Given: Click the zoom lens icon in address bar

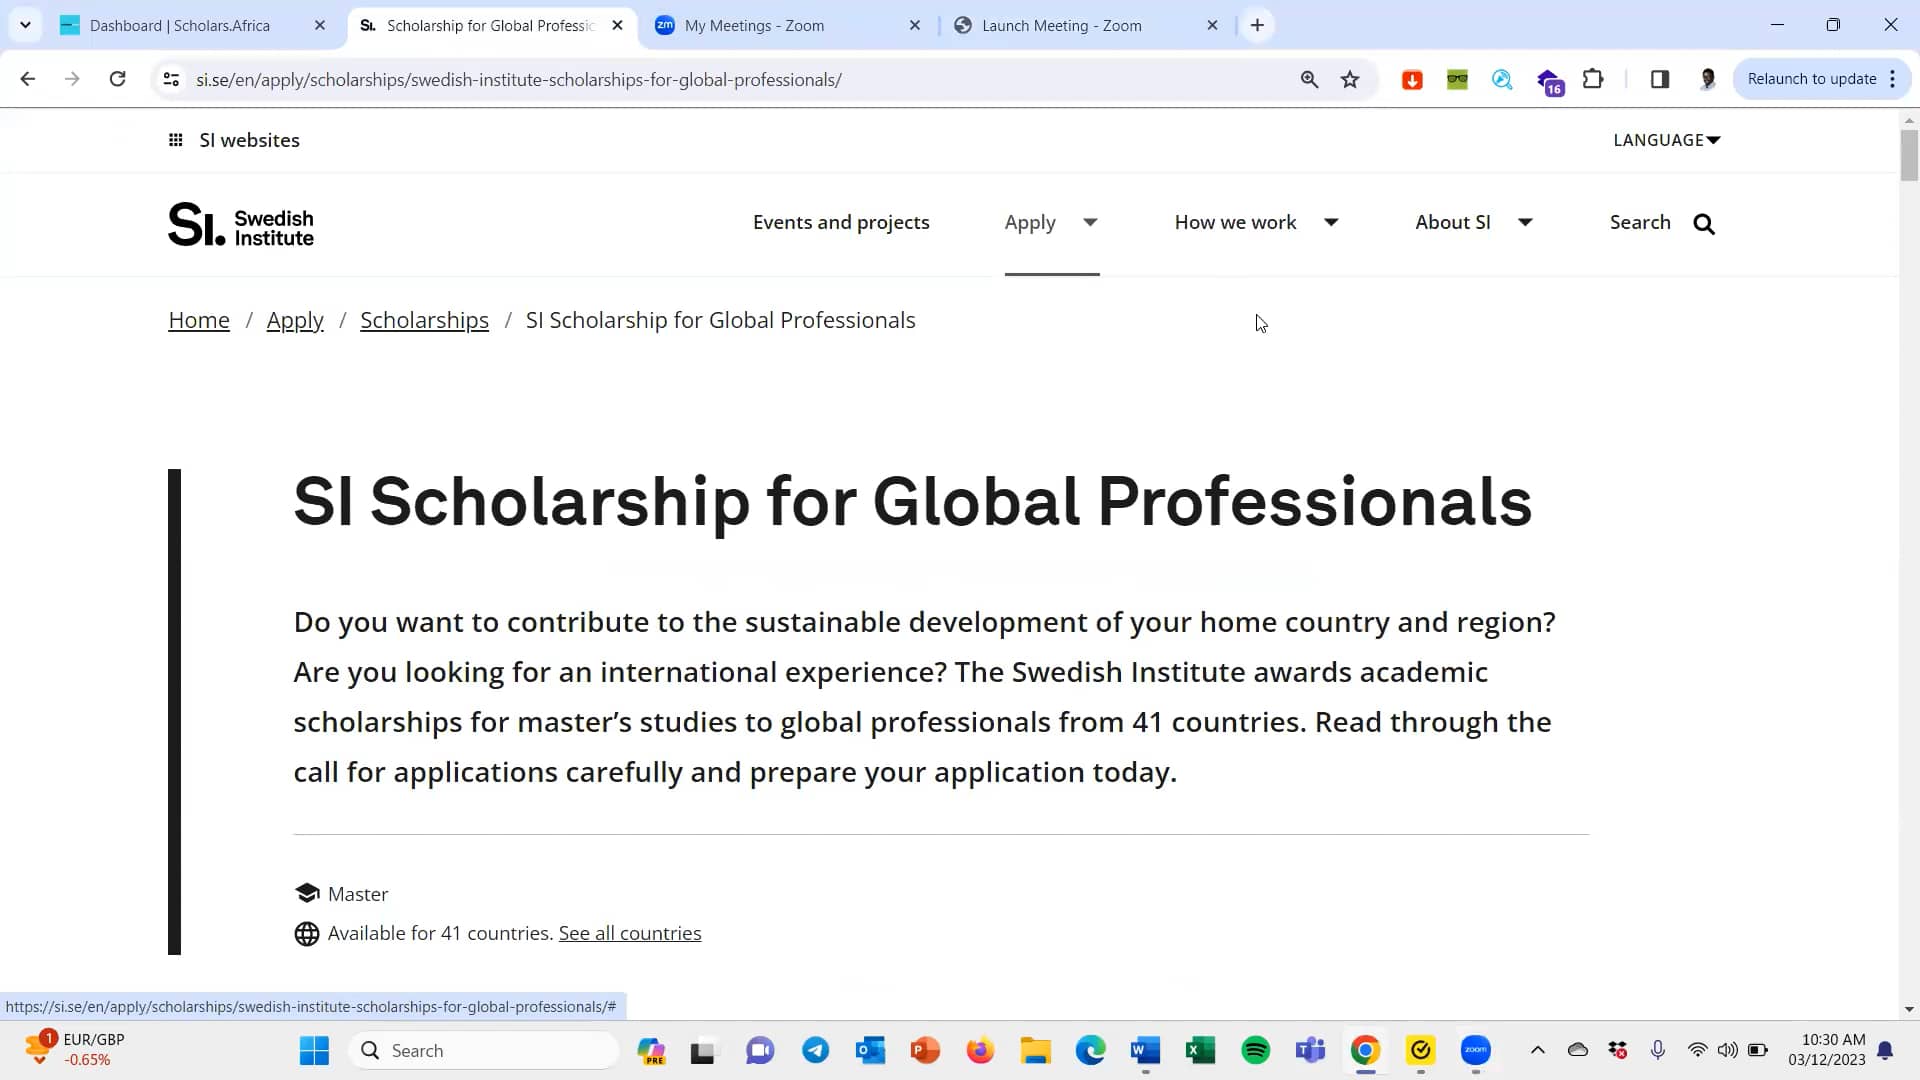Looking at the screenshot, I should [x=1310, y=79].
